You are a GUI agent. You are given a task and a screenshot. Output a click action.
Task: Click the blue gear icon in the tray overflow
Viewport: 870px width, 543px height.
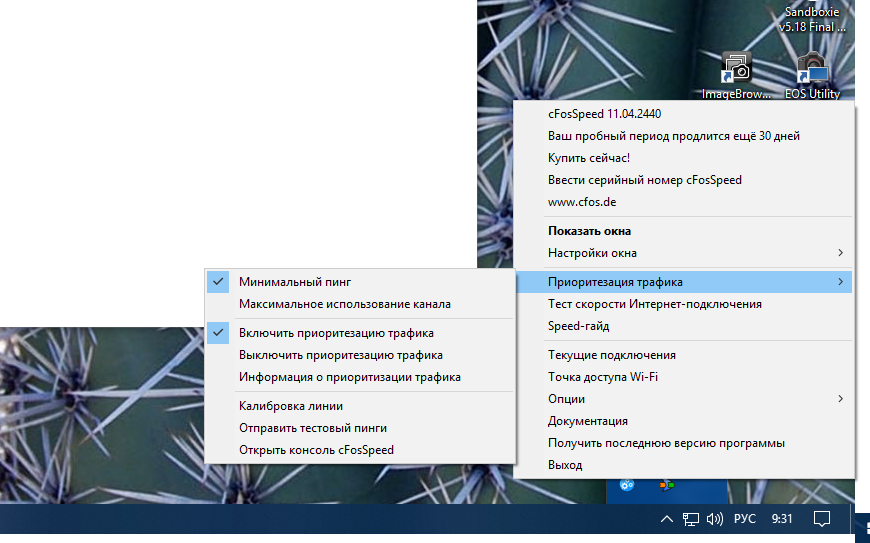[x=627, y=485]
